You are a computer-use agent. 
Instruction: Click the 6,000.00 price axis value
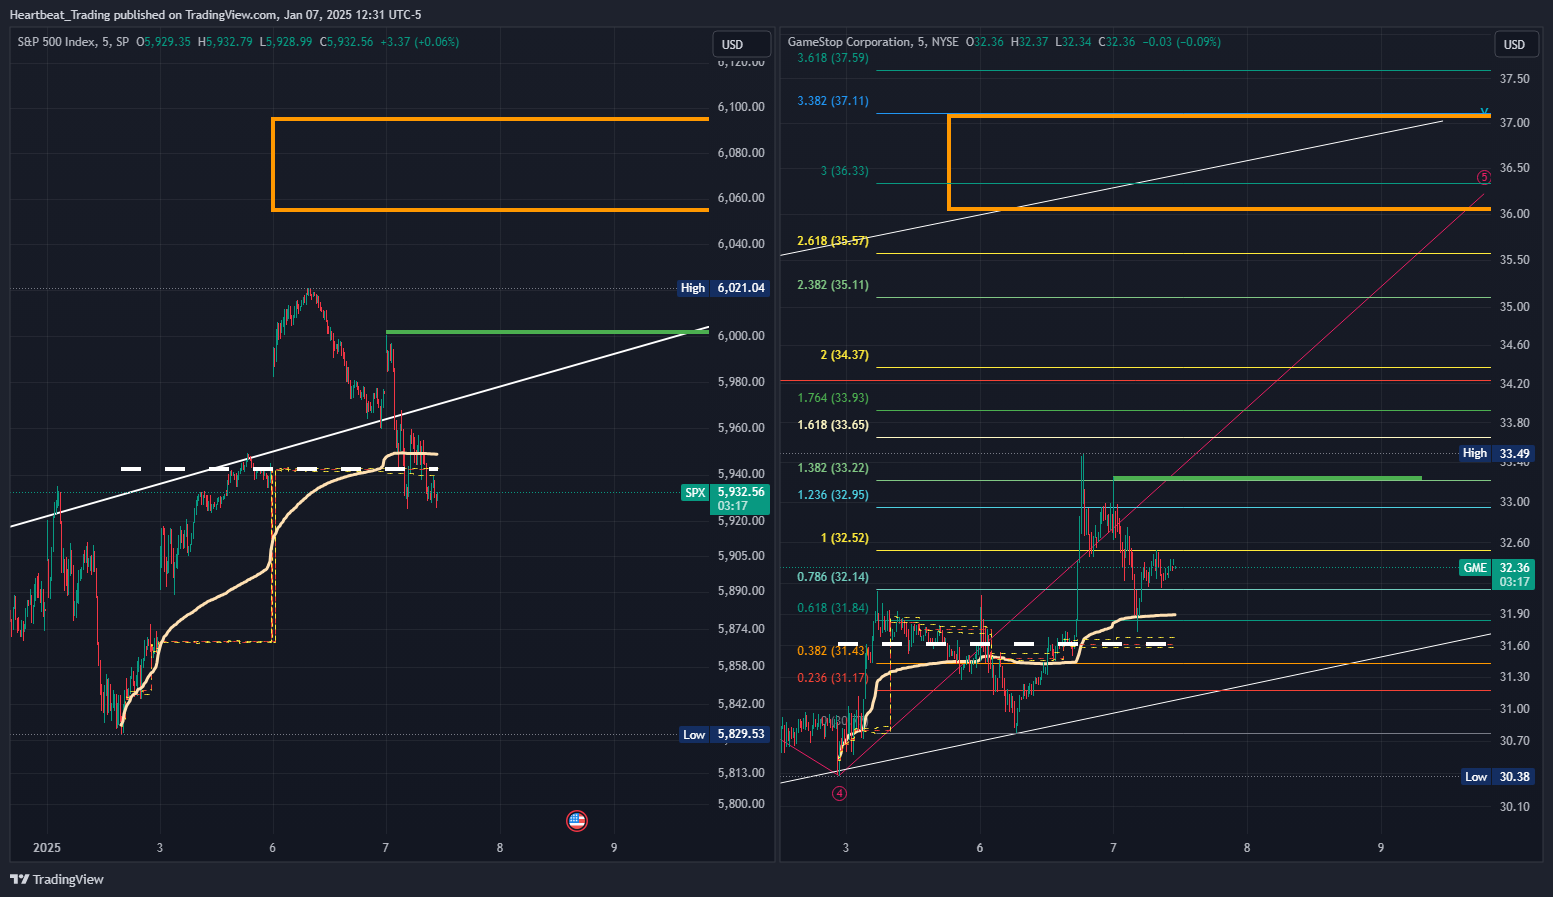[741, 336]
